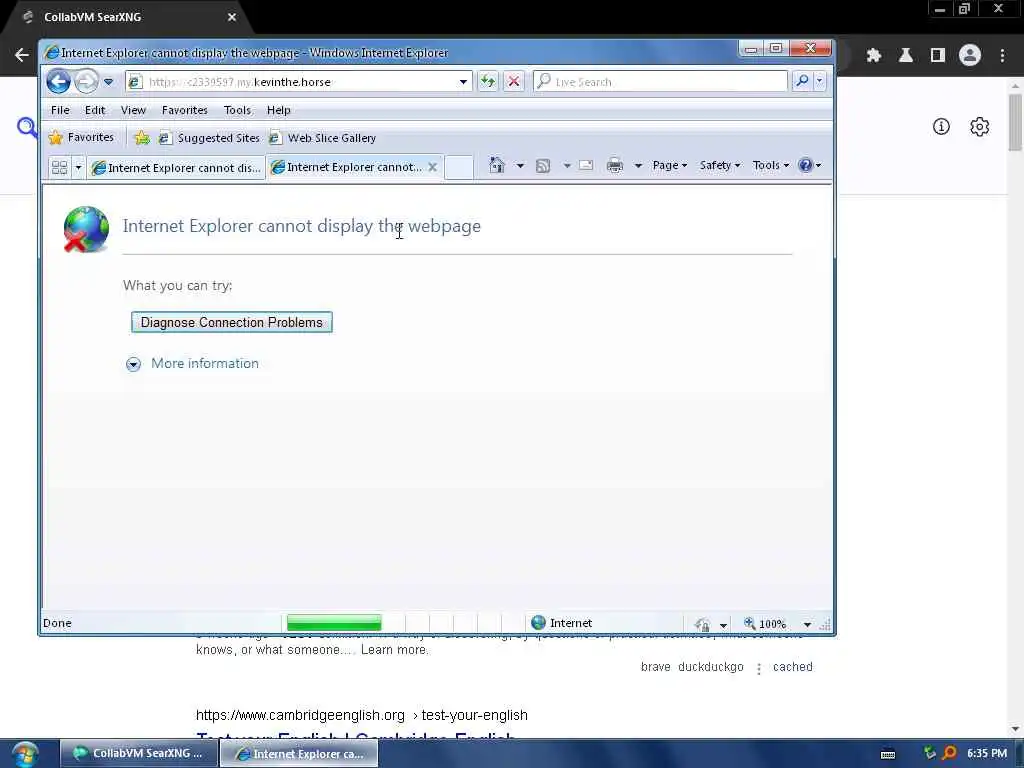Viewport: 1024px width, 768px height.
Task: Expand the address bar history dropdown
Action: [463, 82]
